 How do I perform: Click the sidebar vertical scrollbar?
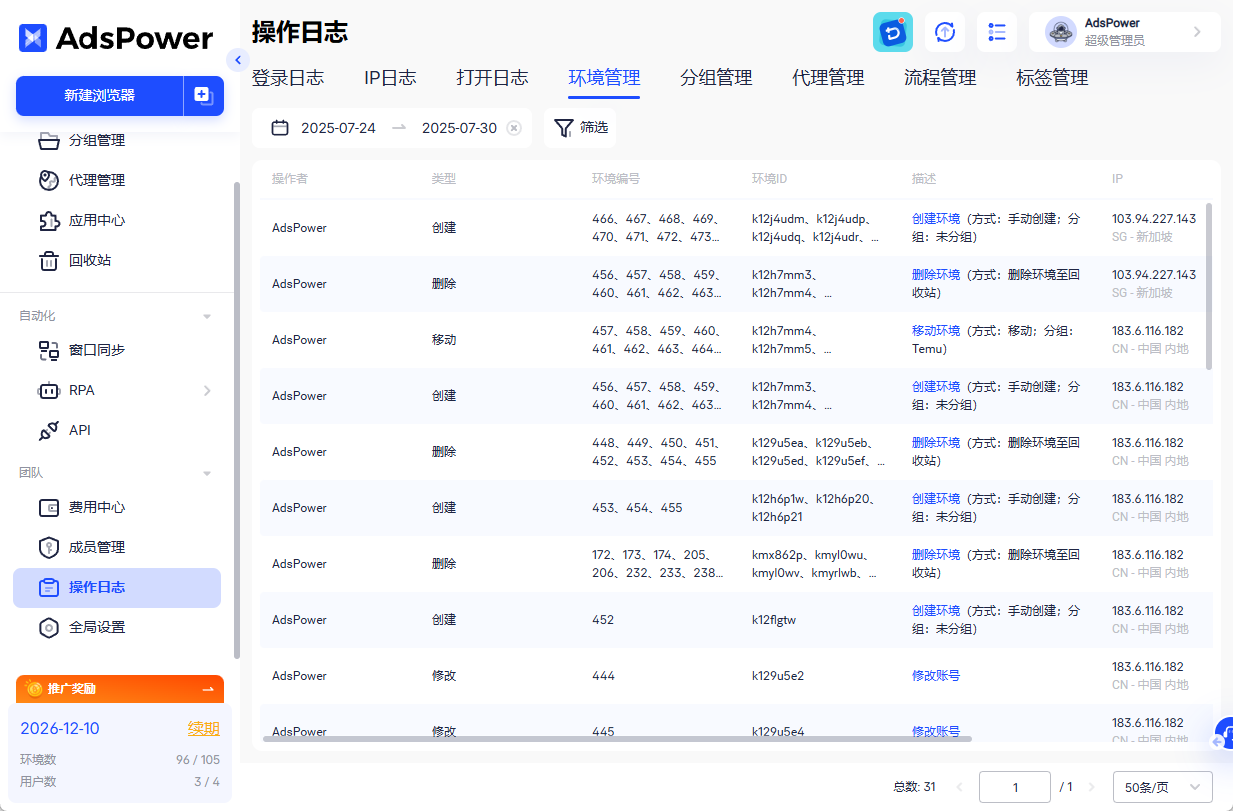(x=237, y=420)
